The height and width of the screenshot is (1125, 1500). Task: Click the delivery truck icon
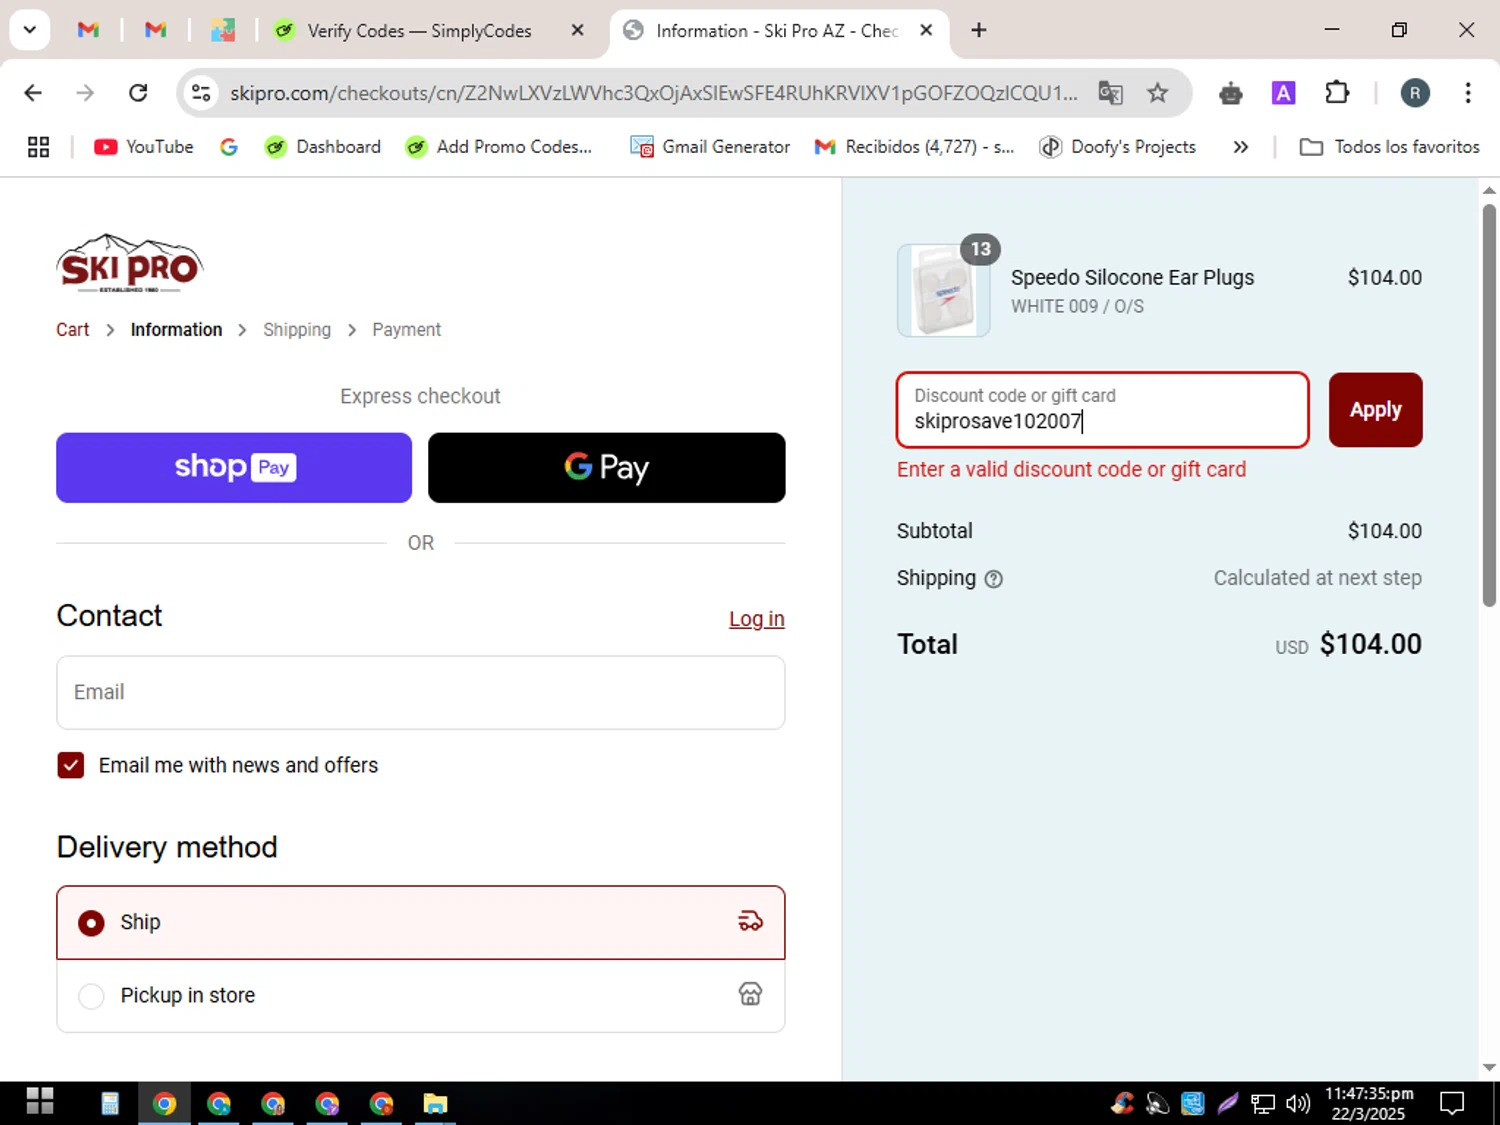click(x=750, y=922)
